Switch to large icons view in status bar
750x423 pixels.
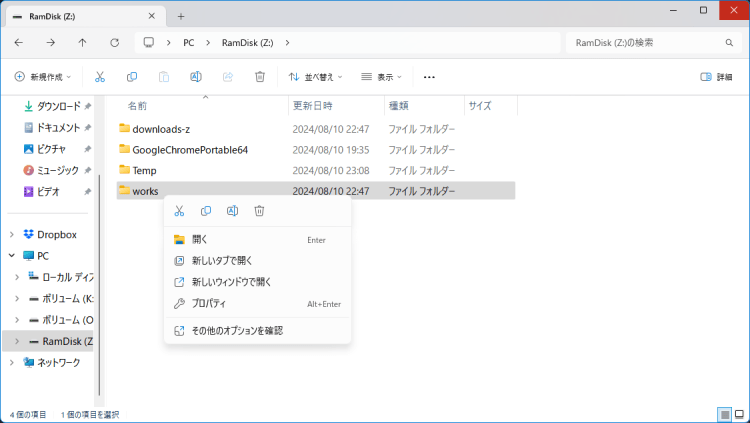tap(739, 414)
